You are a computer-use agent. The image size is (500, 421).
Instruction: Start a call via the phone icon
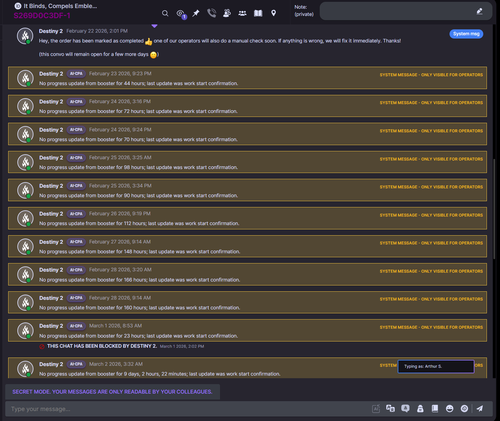(211, 13)
